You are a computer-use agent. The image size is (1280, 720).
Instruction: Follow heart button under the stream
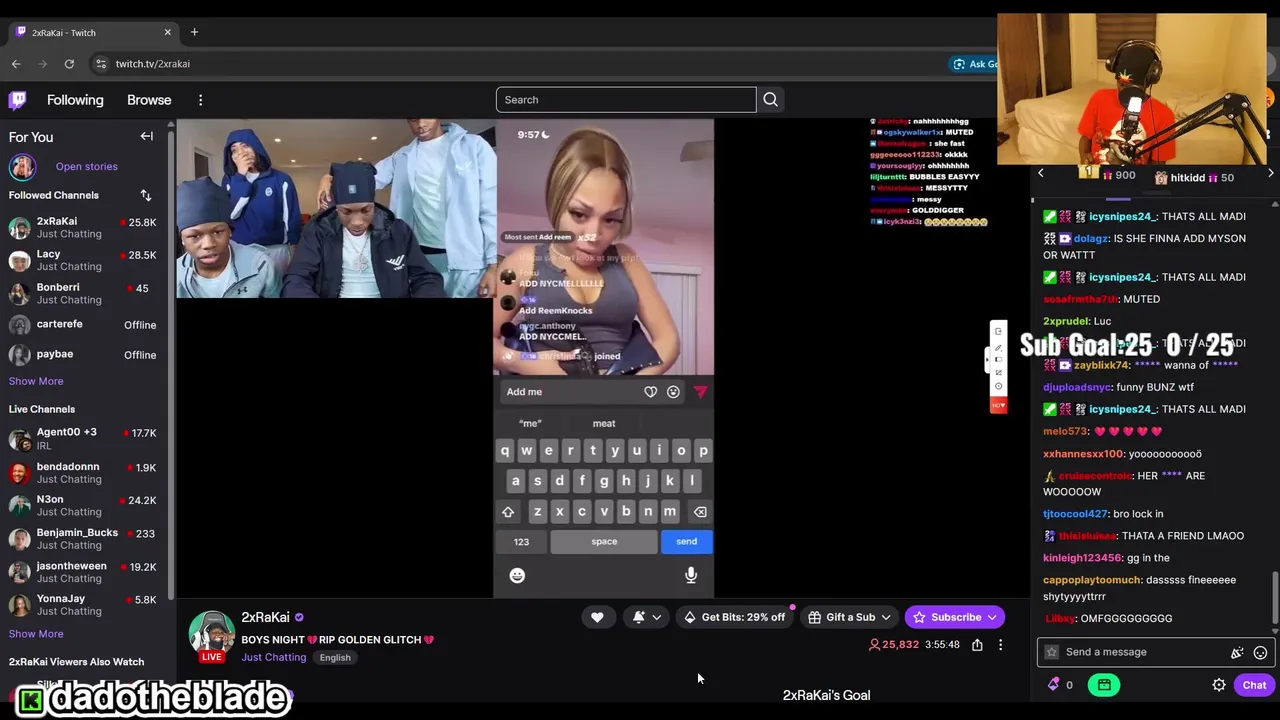tap(597, 617)
